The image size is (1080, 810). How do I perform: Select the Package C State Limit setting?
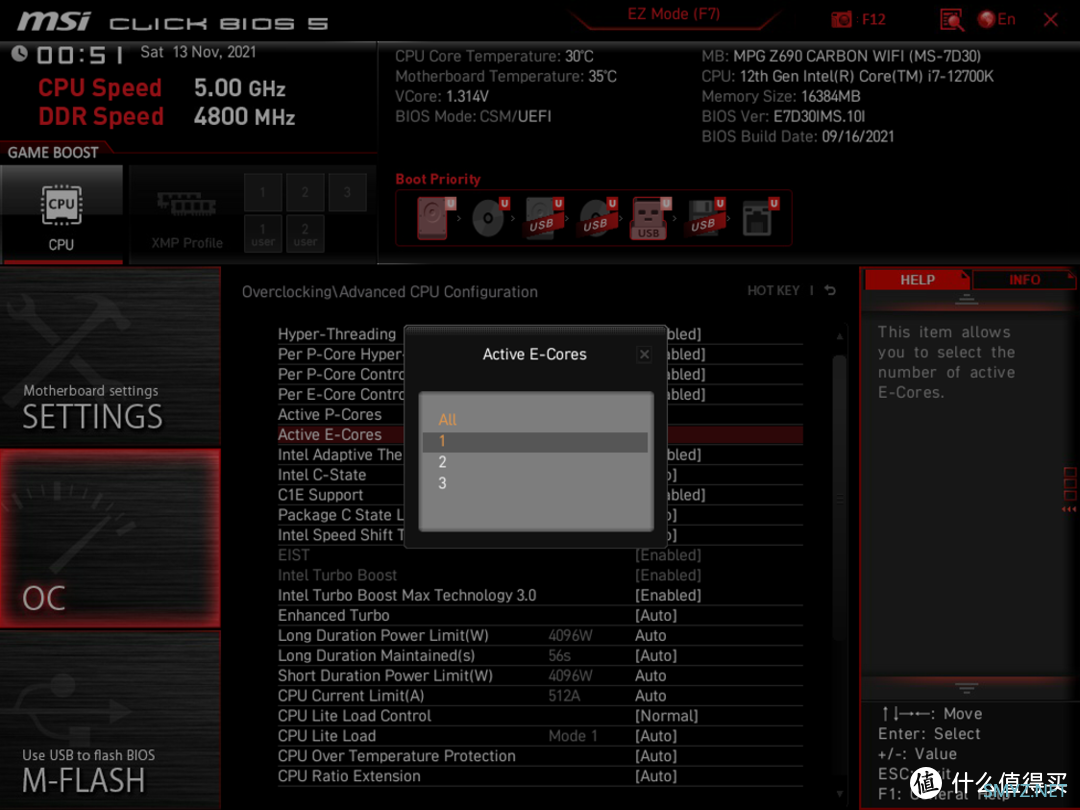tap(340, 515)
